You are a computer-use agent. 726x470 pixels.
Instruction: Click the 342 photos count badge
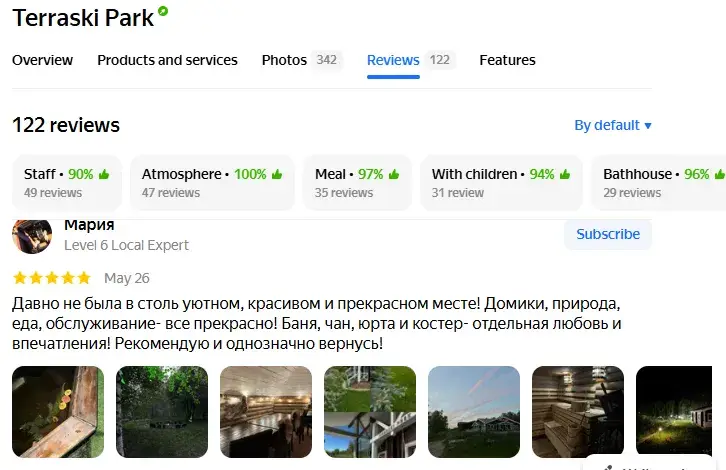pos(326,60)
